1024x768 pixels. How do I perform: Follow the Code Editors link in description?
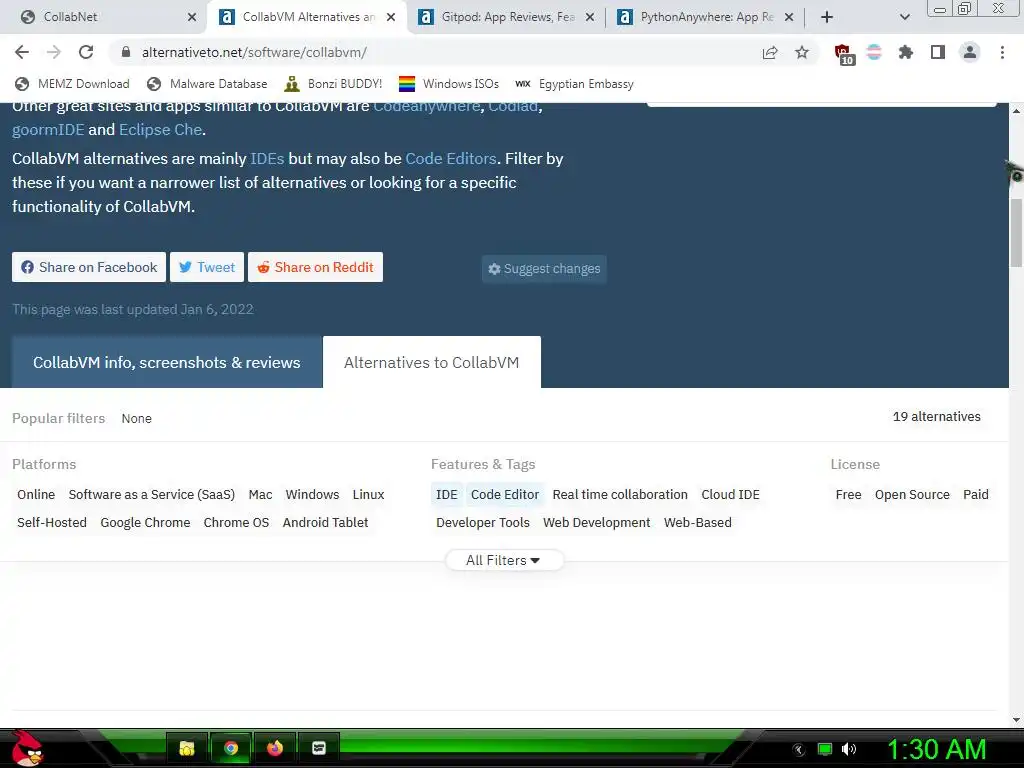(x=451, y=159)
